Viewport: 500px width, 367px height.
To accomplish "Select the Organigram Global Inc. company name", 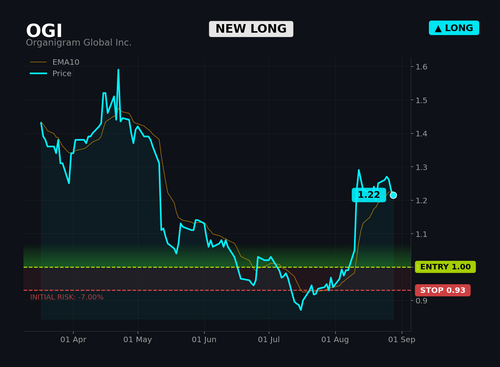I will click(x=79, y=43).
